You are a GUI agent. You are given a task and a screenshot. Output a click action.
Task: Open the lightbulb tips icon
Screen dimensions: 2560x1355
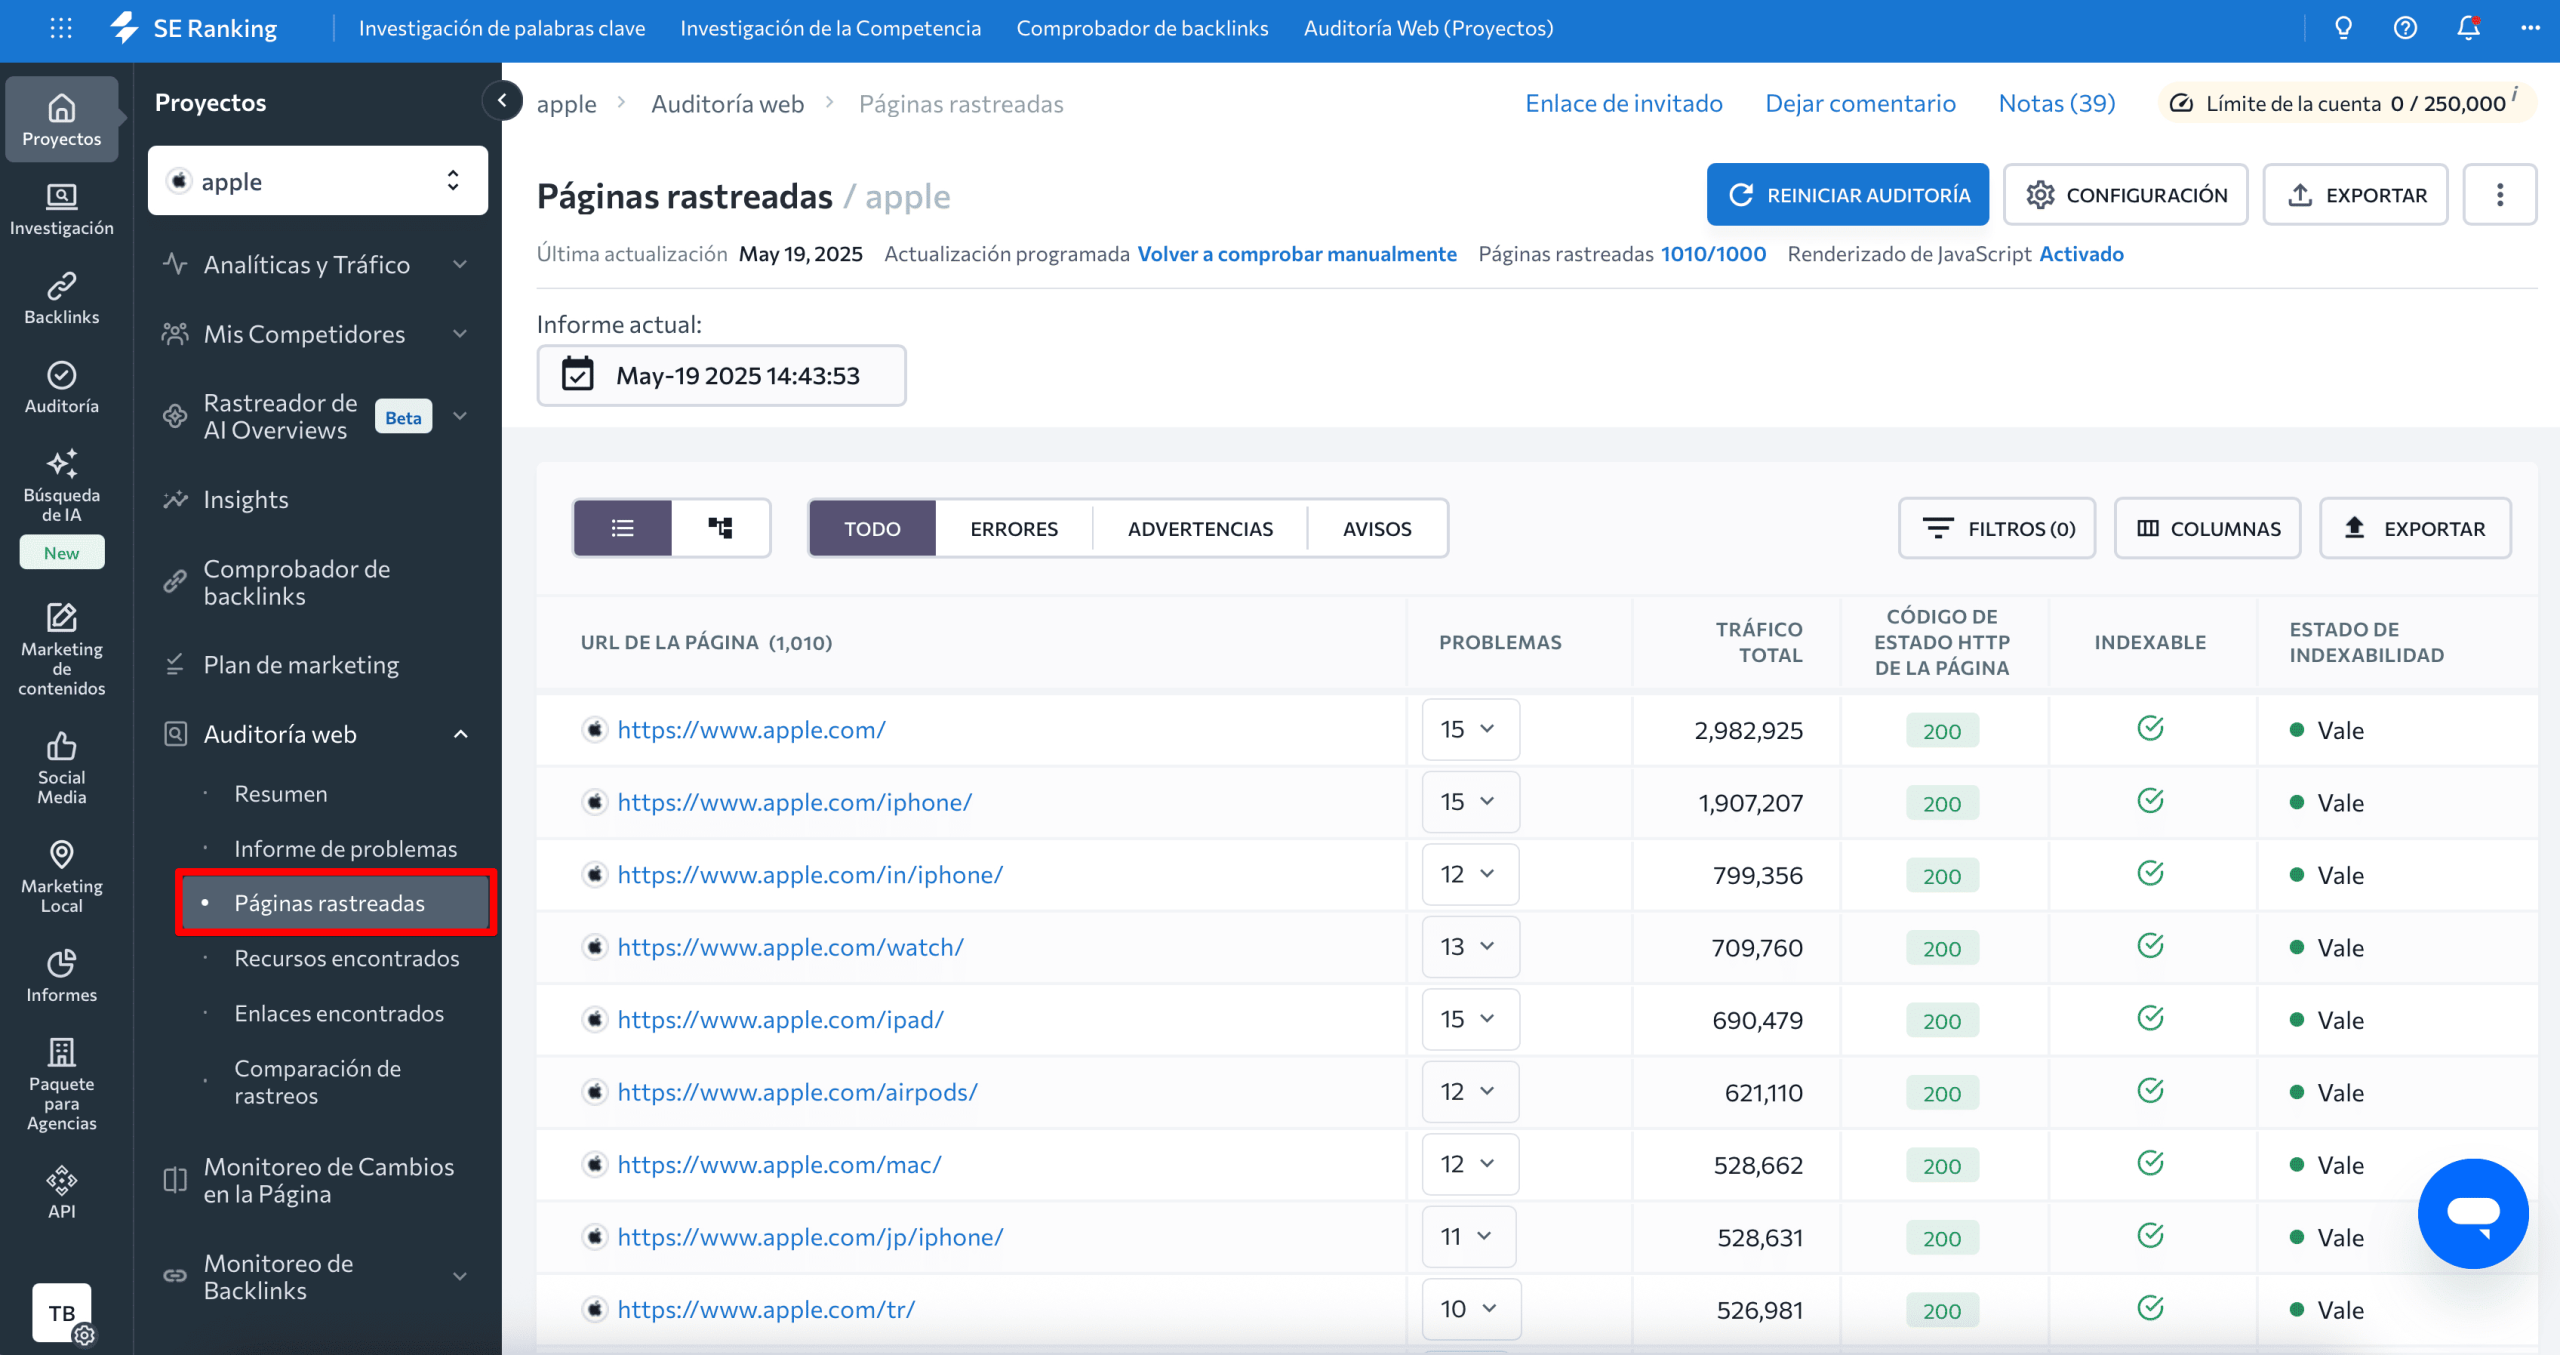tap(2343, 28)
